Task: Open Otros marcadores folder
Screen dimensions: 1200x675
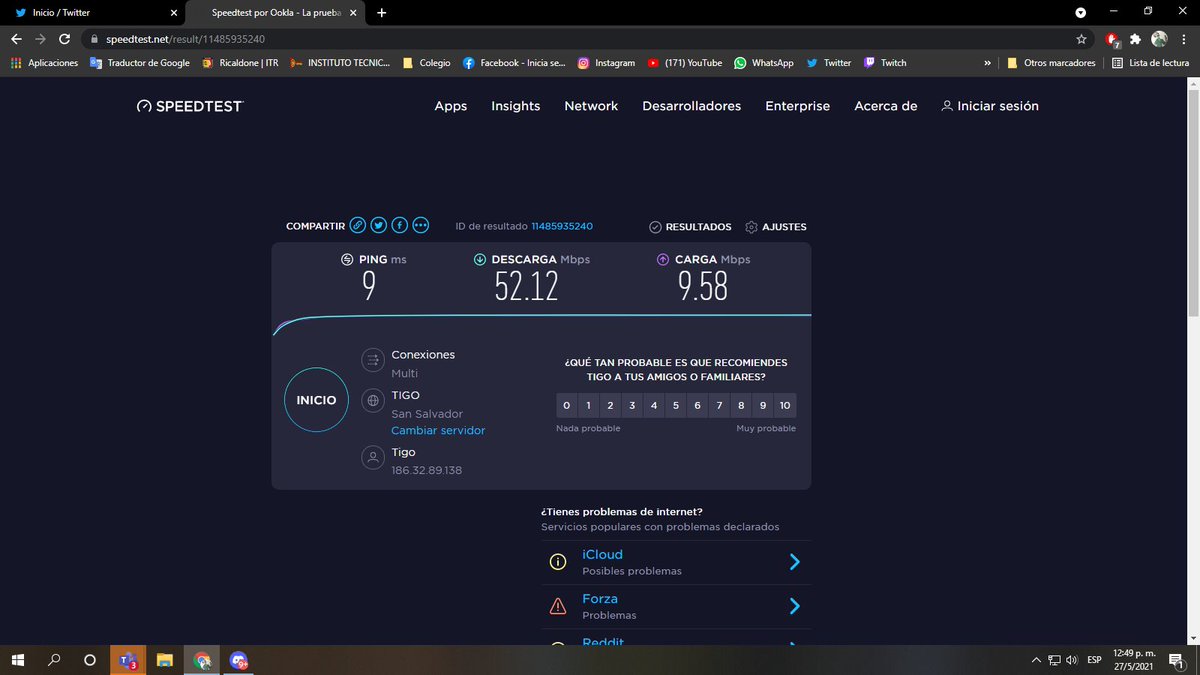Action: point(1051,62)
